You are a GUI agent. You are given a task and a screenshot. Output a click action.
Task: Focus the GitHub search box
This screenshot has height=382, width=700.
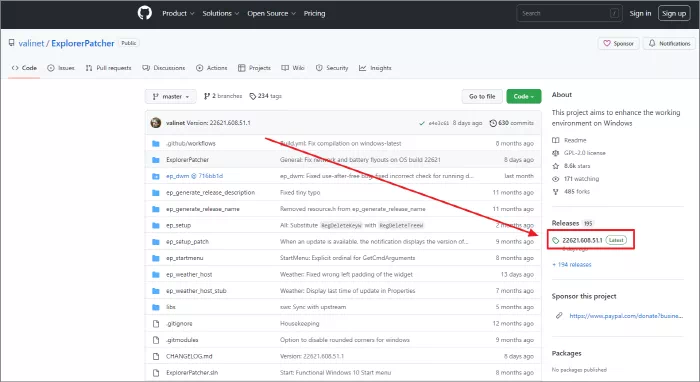569,13
